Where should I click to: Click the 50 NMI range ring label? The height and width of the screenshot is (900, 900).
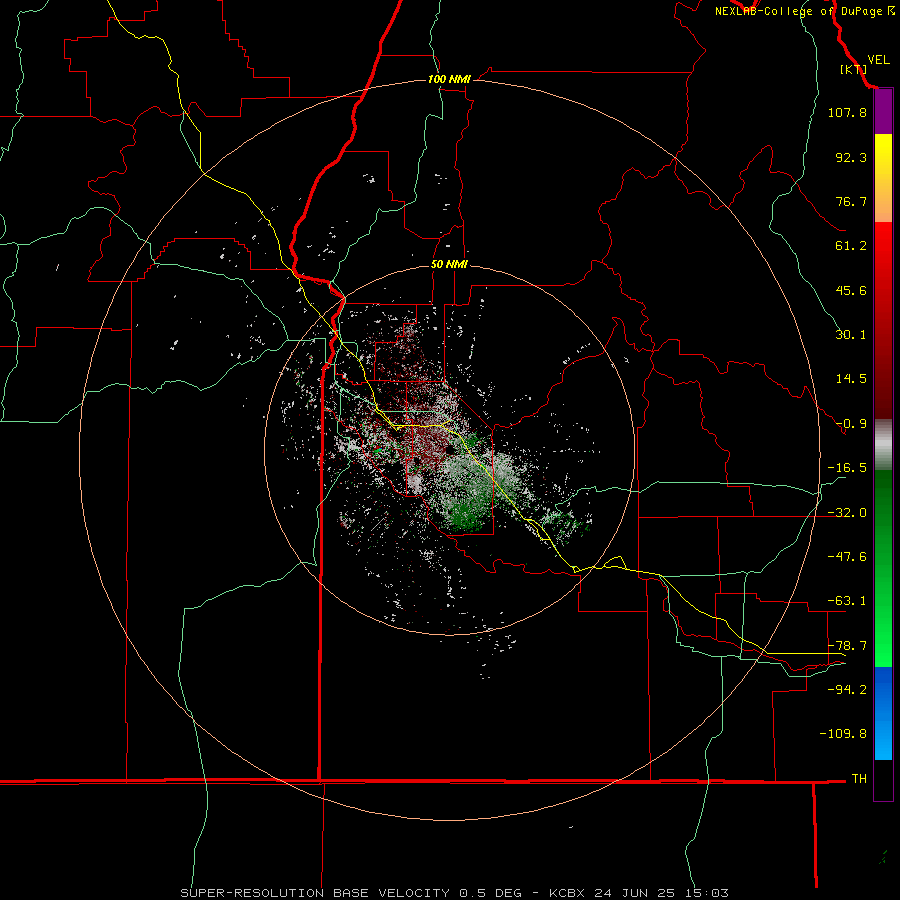point(449,265)
